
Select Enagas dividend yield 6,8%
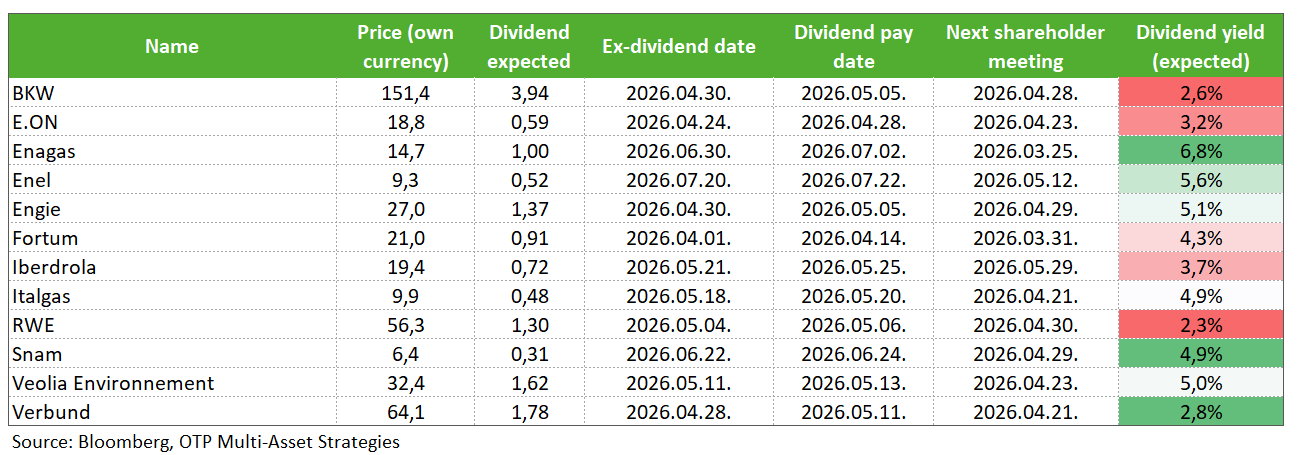point(1200,151)
